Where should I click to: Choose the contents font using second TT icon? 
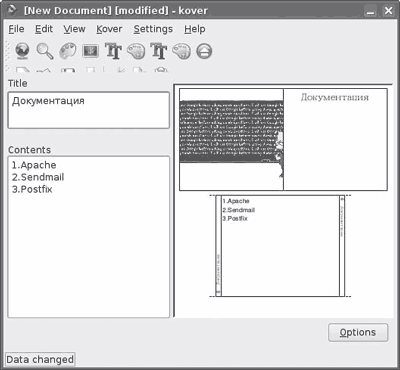tap(159, 51)
